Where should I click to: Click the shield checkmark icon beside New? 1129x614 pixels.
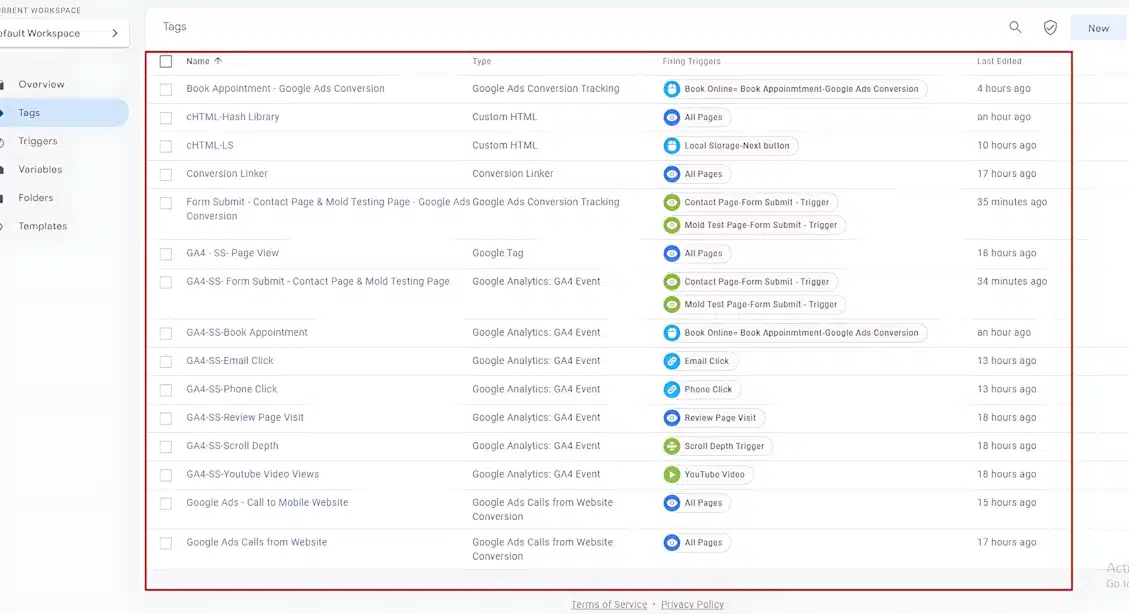click(1050, 27)
